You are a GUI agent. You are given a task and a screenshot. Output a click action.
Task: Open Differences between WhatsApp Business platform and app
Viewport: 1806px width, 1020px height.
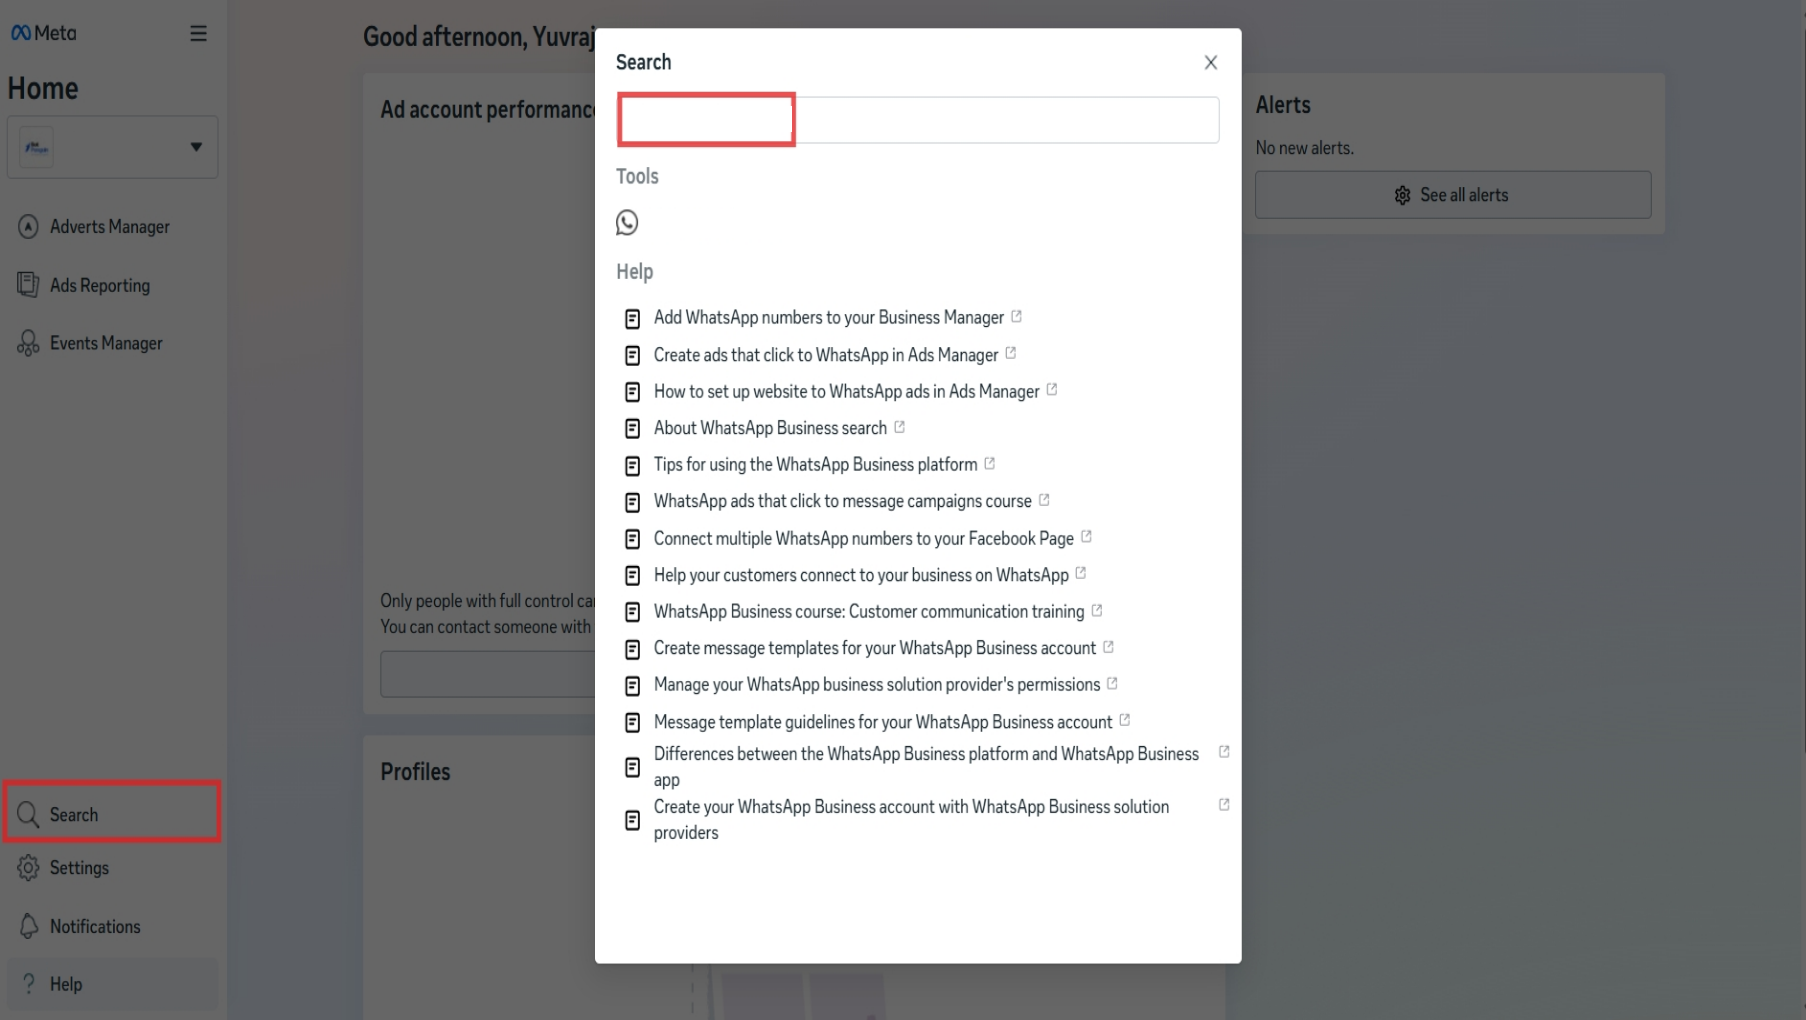926,767
